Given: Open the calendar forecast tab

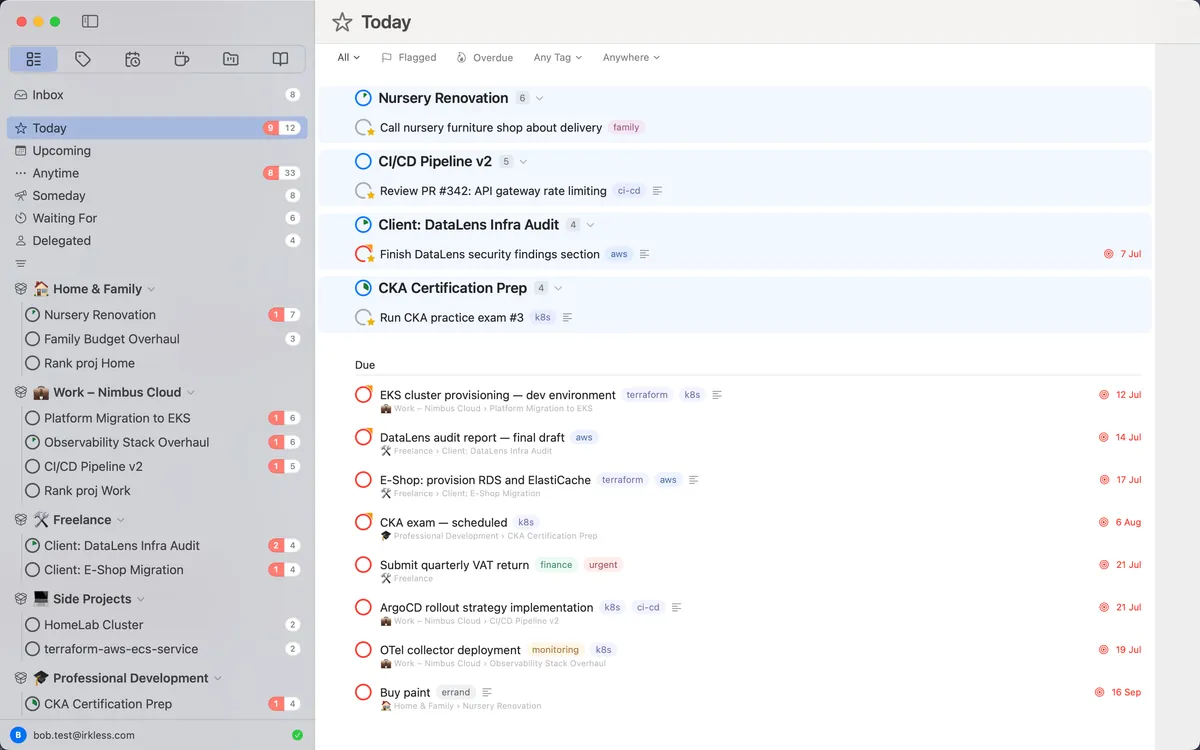Looking at the screenshot, I should point(132,59).
